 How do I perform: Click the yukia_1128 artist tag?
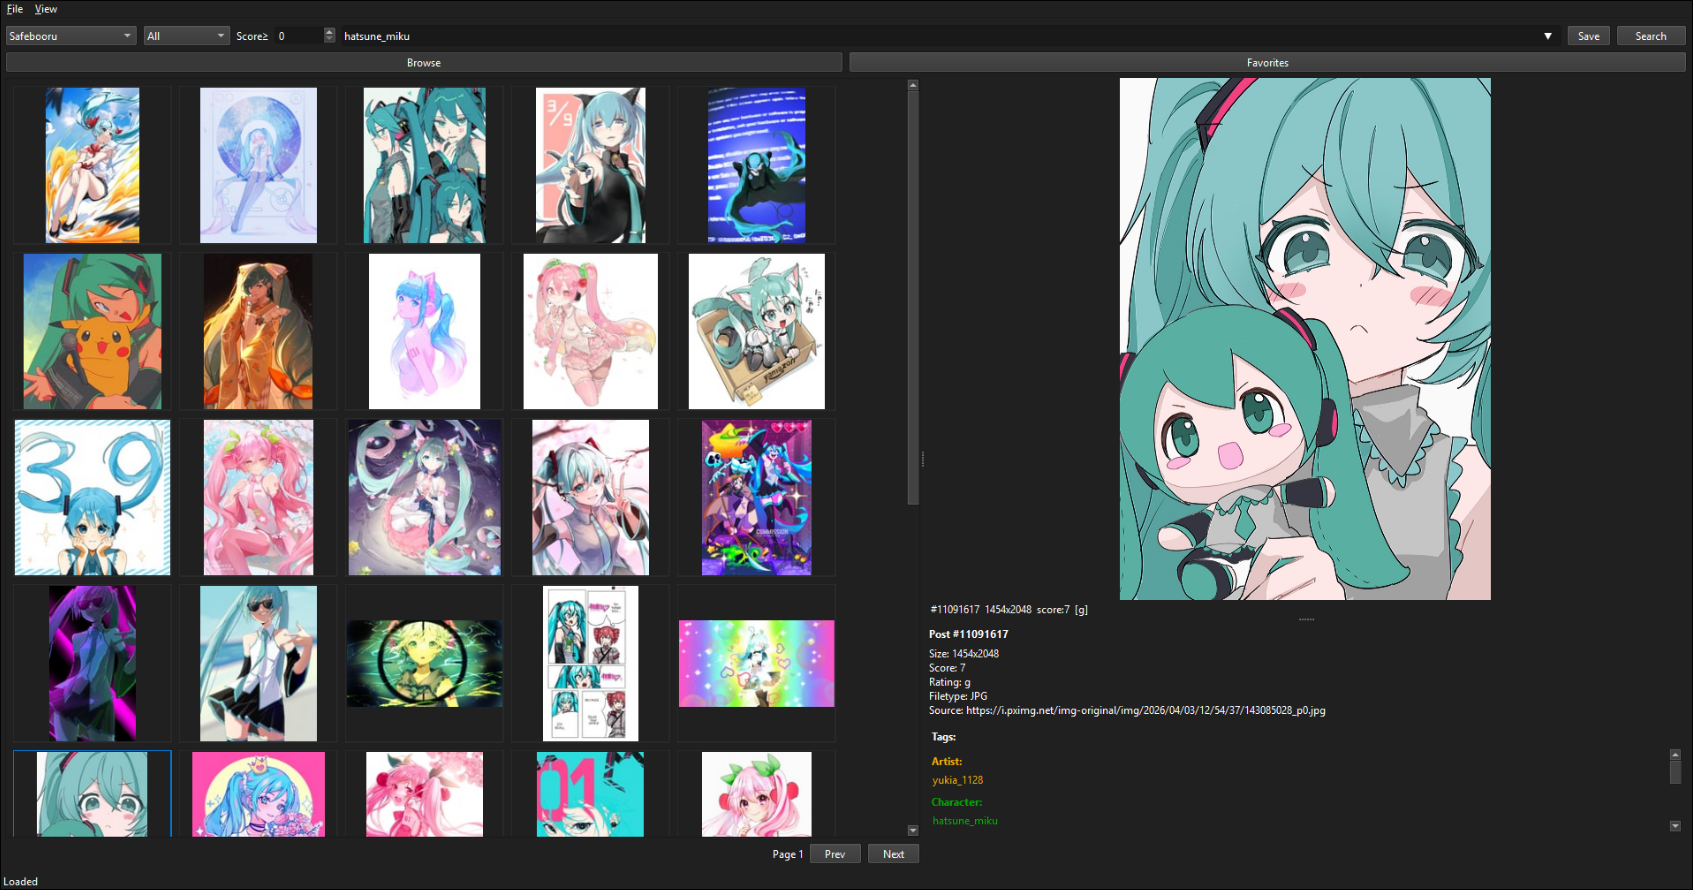tap(957, 780)
